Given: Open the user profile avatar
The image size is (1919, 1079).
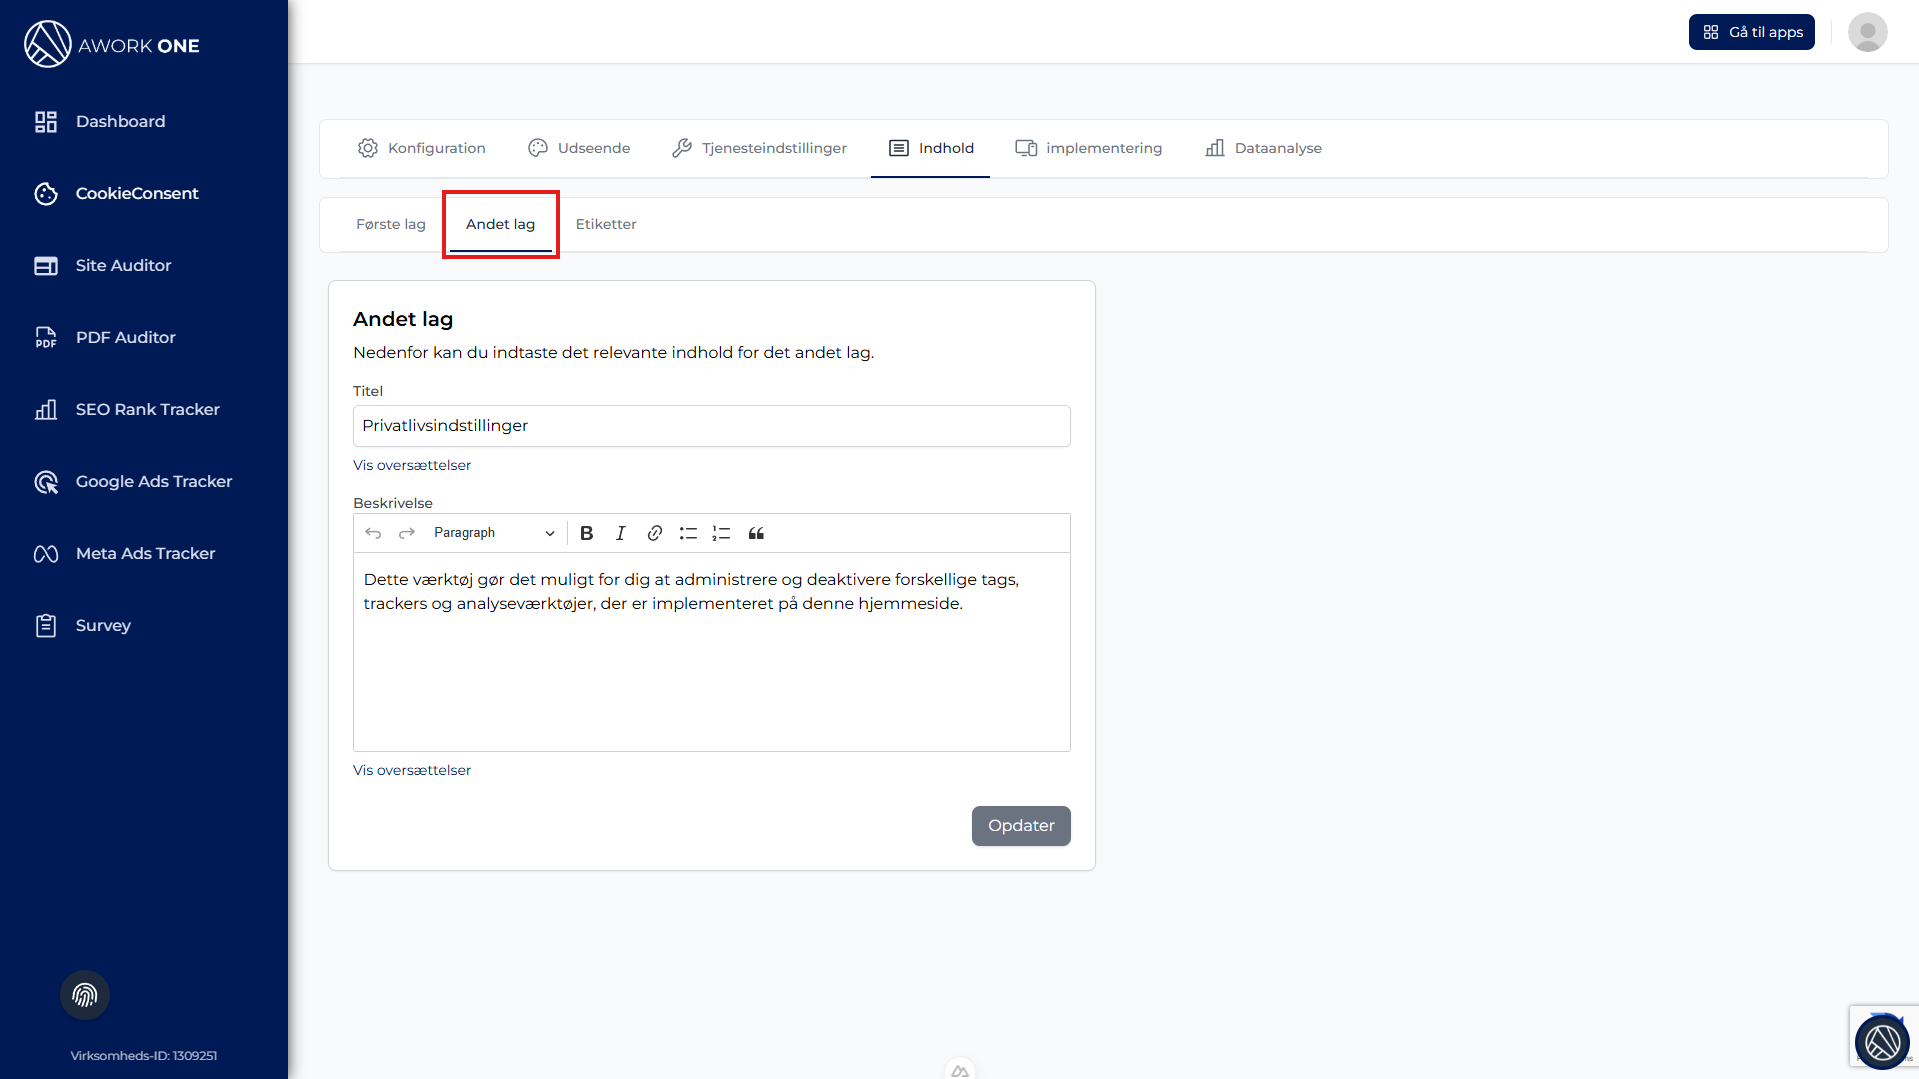Looking at the screenshot, I should pos(1867,32).
